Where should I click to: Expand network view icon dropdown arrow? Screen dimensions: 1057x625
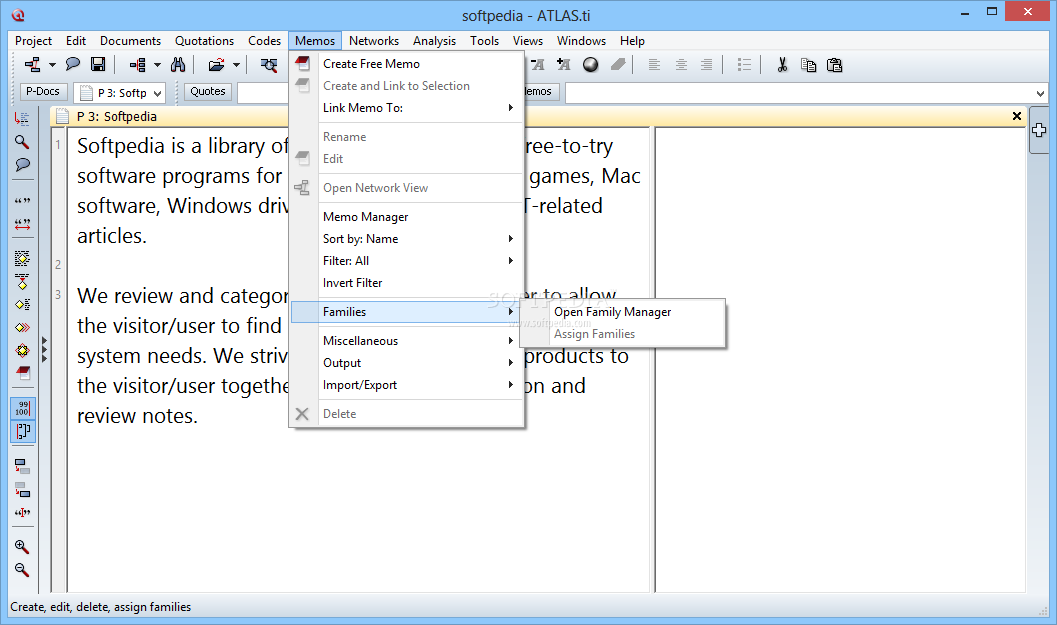[52, 65]
